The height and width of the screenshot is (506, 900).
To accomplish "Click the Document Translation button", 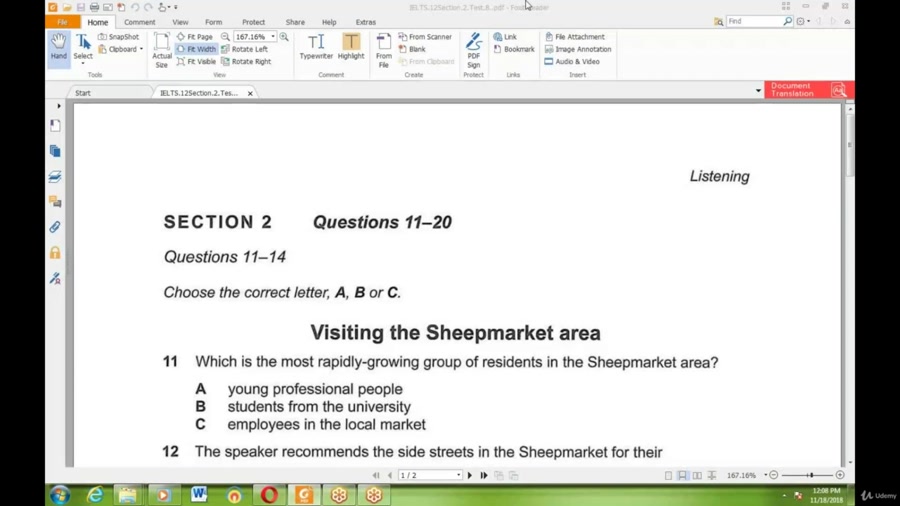I will tap(808, 90).
